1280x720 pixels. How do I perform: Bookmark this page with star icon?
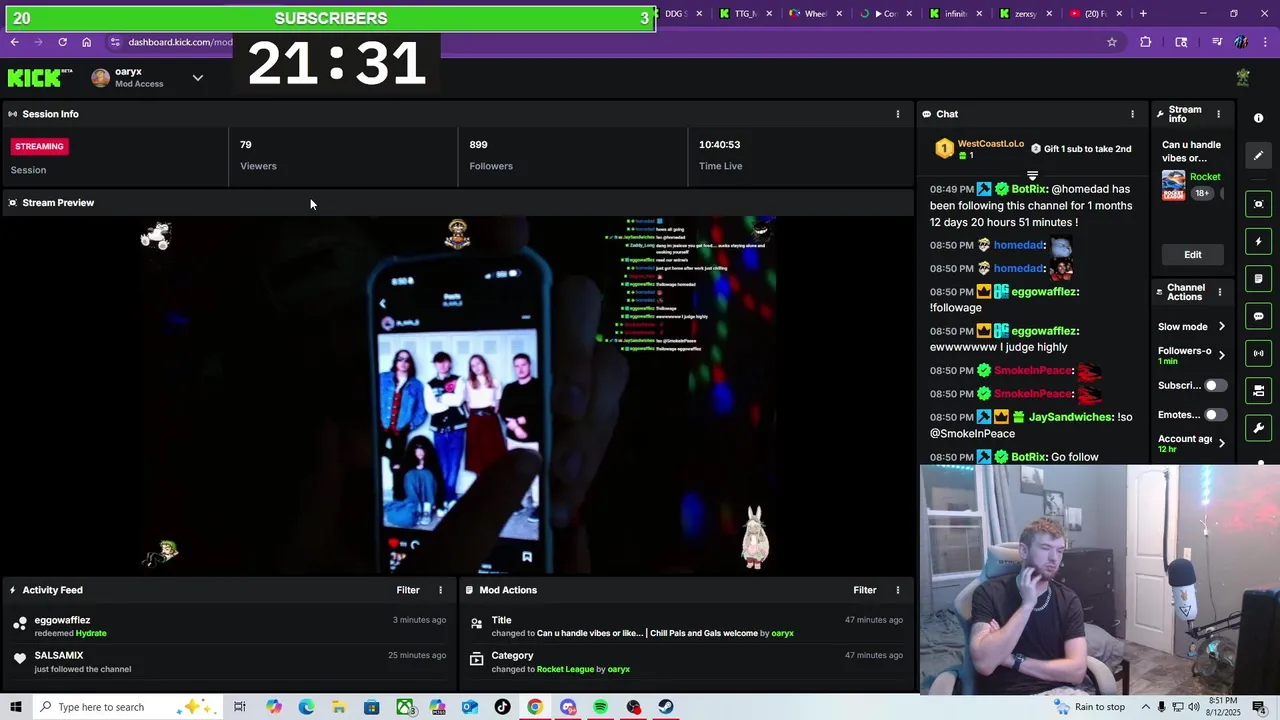point(1111,42)
